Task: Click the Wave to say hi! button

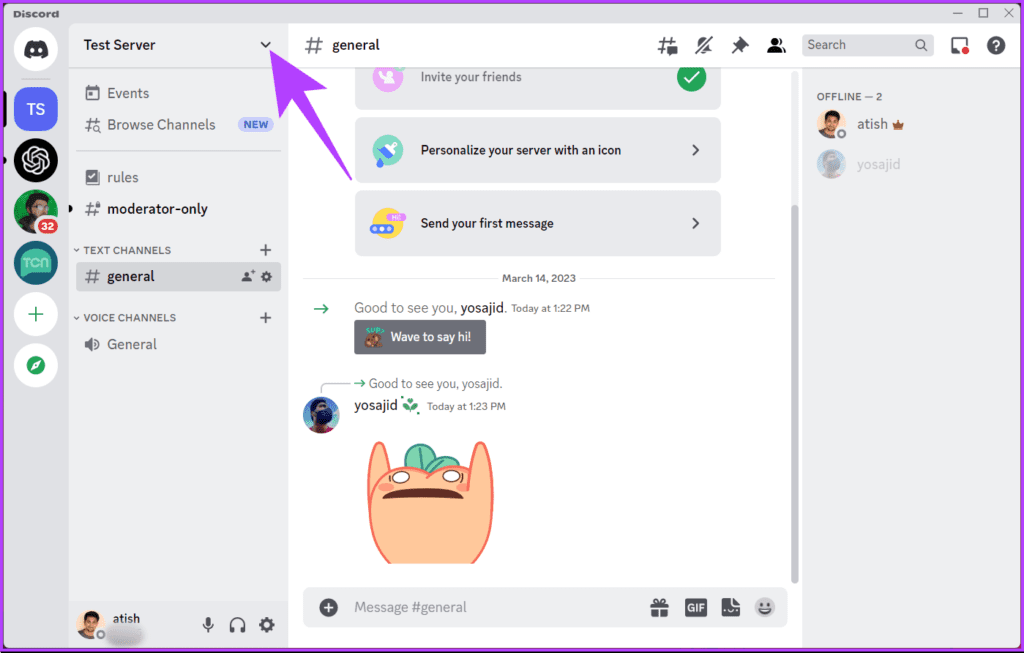Action: pos(420,337)
